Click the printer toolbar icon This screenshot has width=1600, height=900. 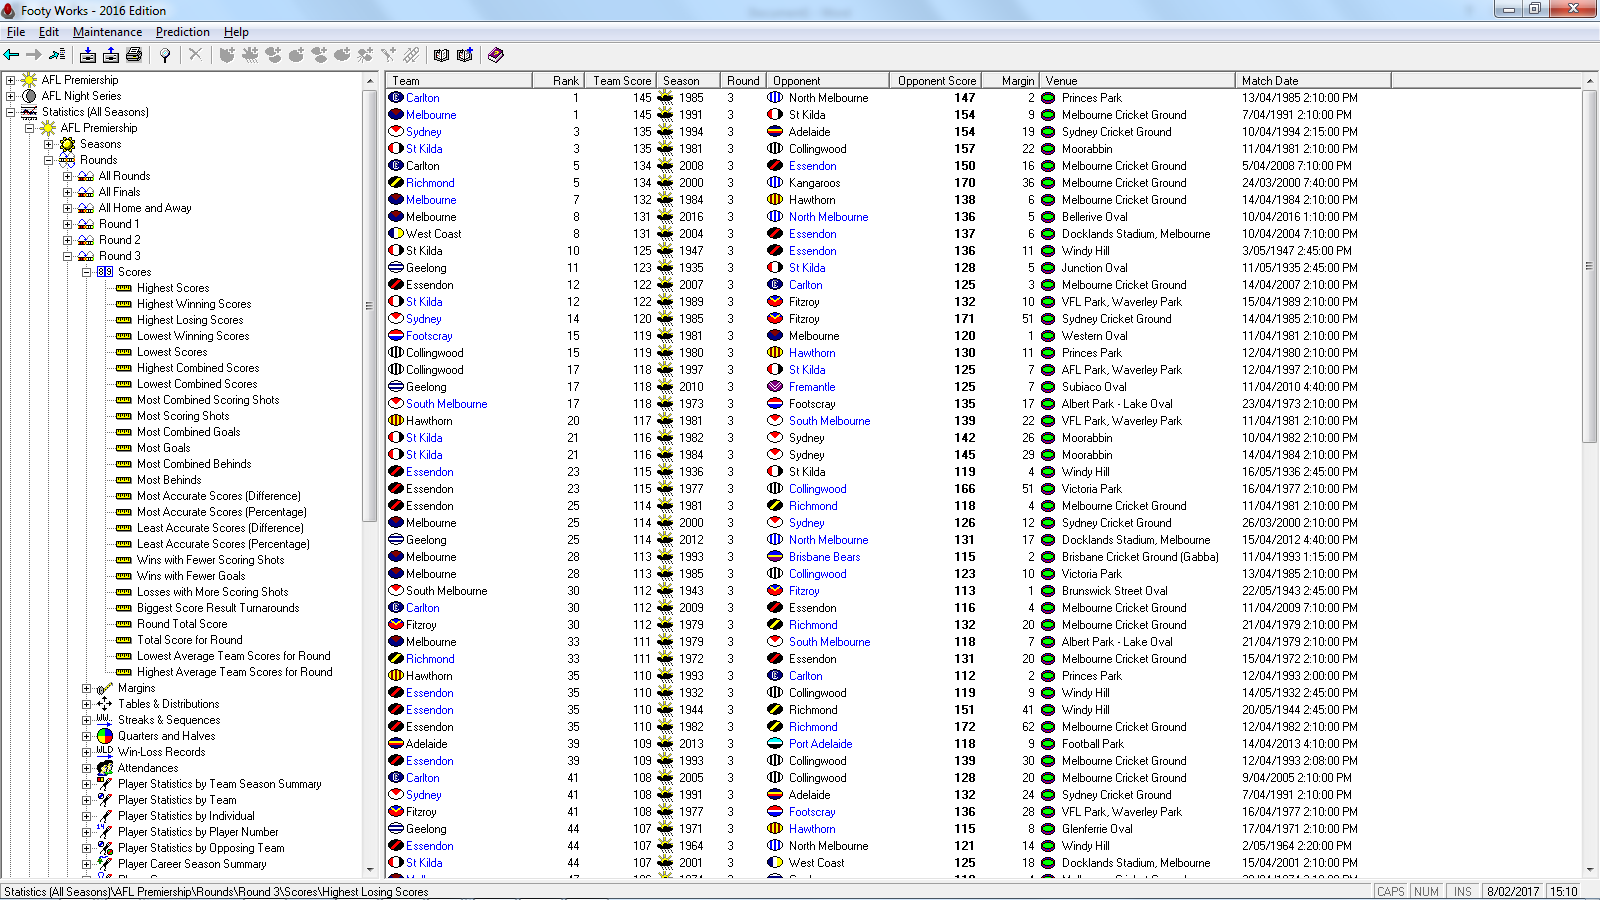click(x=134, y=55)
